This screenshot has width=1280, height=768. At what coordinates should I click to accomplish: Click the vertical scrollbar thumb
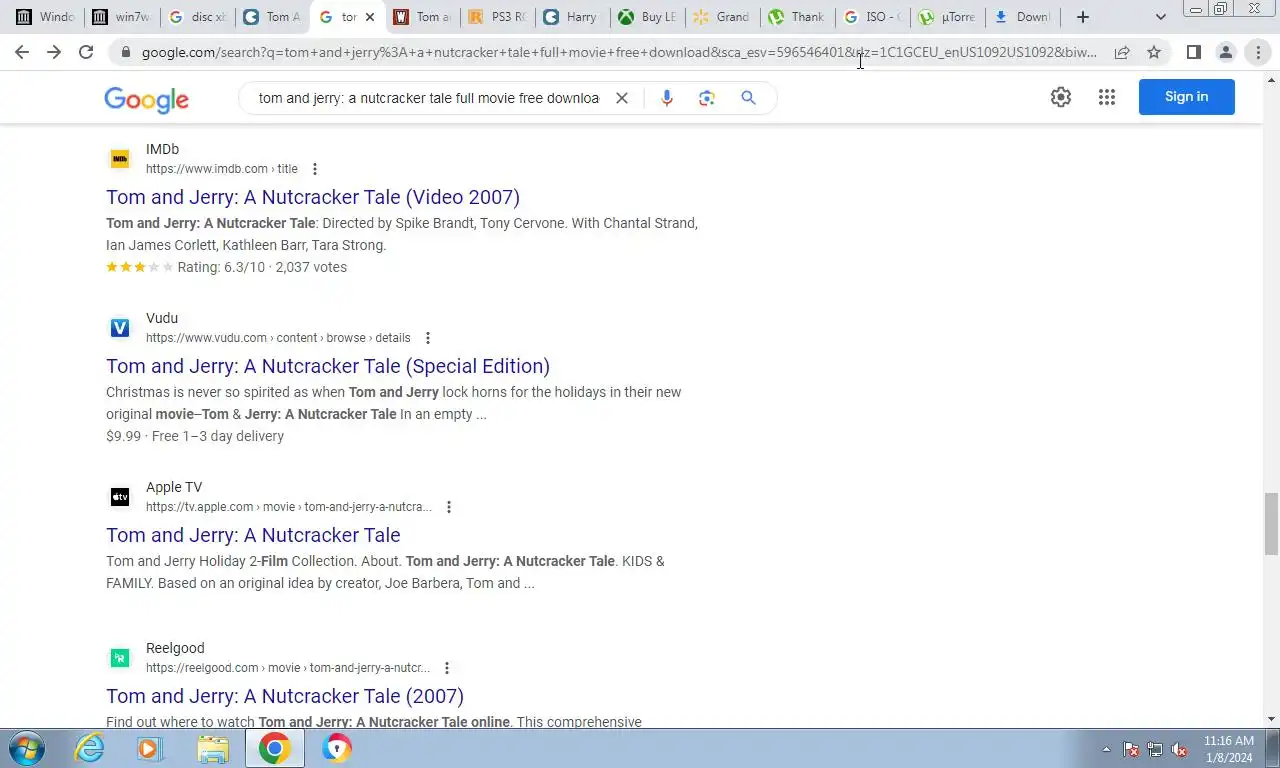click(1271, 523)
